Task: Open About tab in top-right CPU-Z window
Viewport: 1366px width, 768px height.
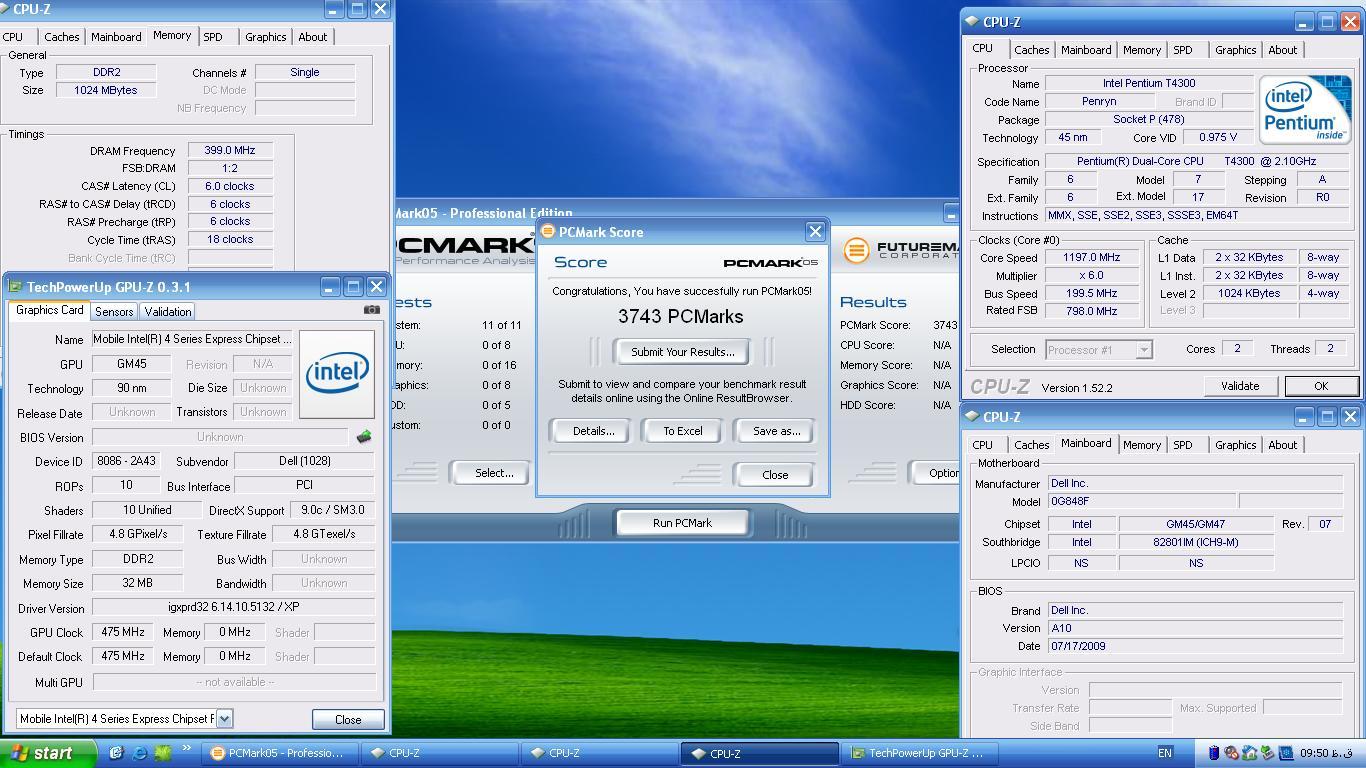Action: click(1283, 50)
